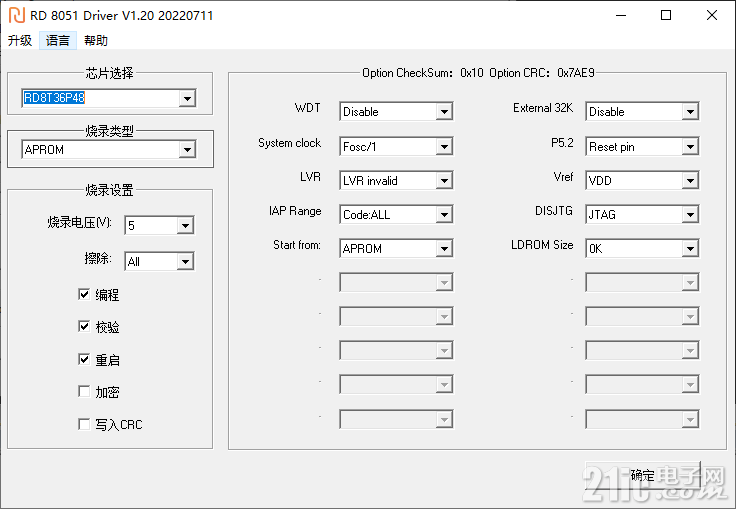Click the RD app logo icon
The image size is (736, 509).
pyautogui.click(x=17, y=15)
